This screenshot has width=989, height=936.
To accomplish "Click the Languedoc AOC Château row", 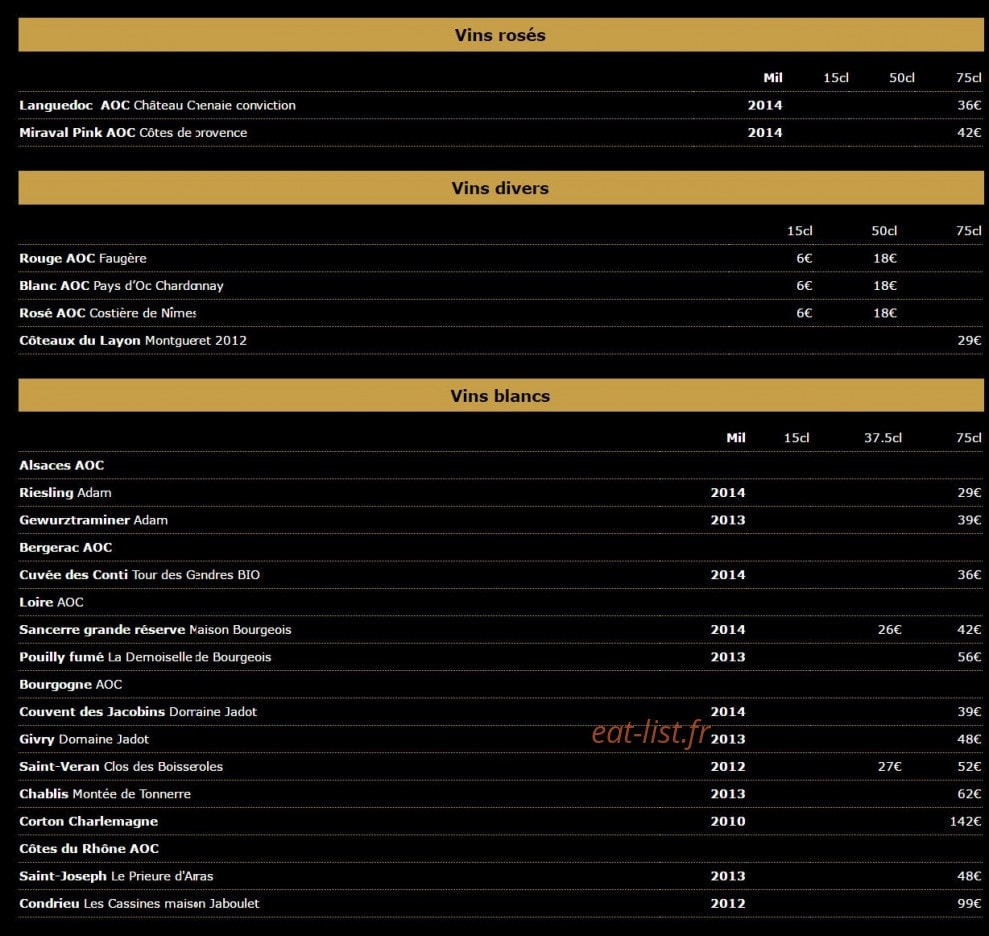I will [x=501, y=105].
